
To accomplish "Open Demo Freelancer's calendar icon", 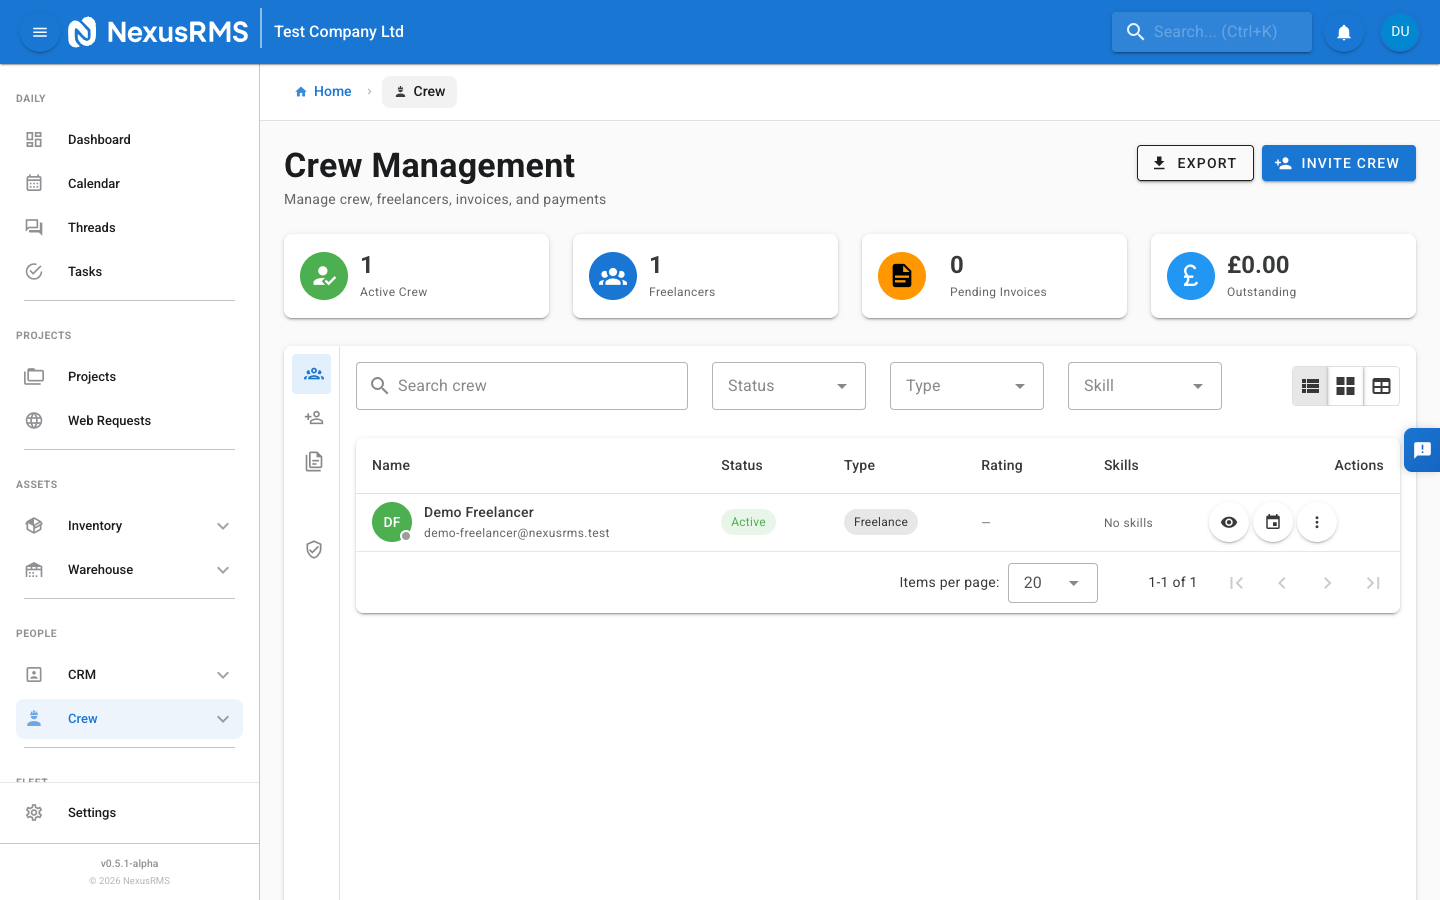I will tap(1273, 521).
